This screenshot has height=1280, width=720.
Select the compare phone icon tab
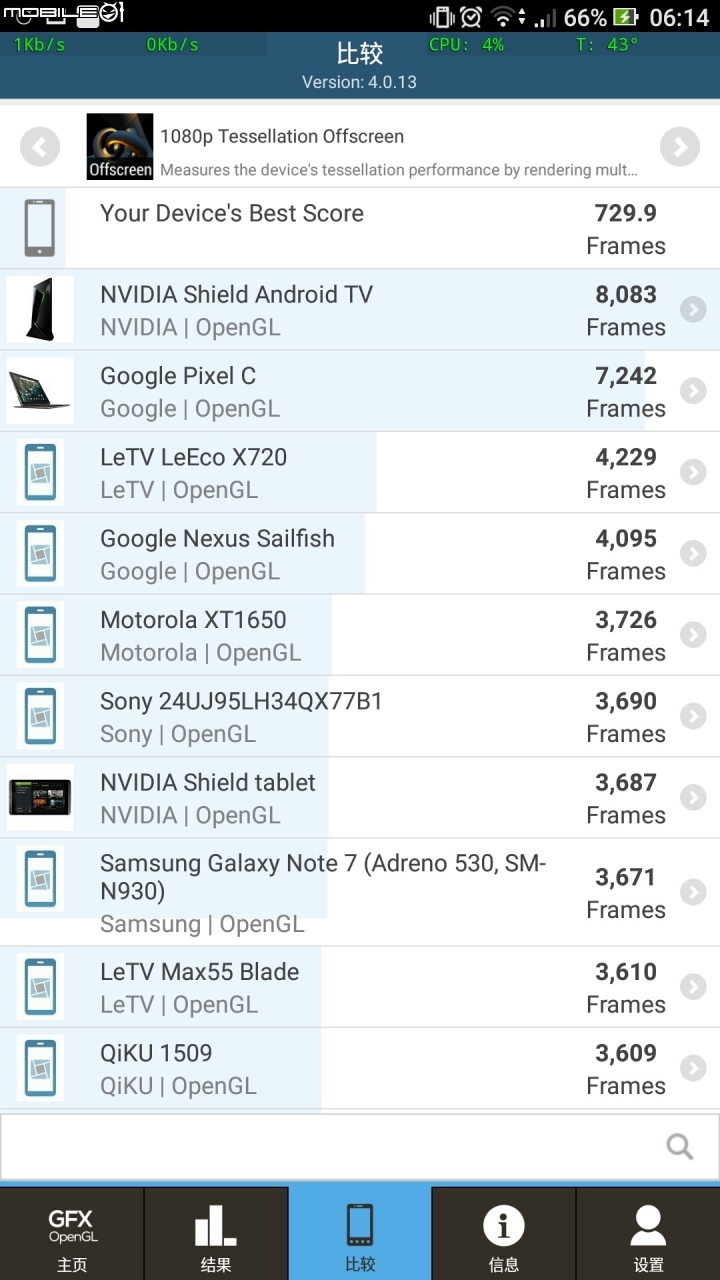click(360, 1233)
